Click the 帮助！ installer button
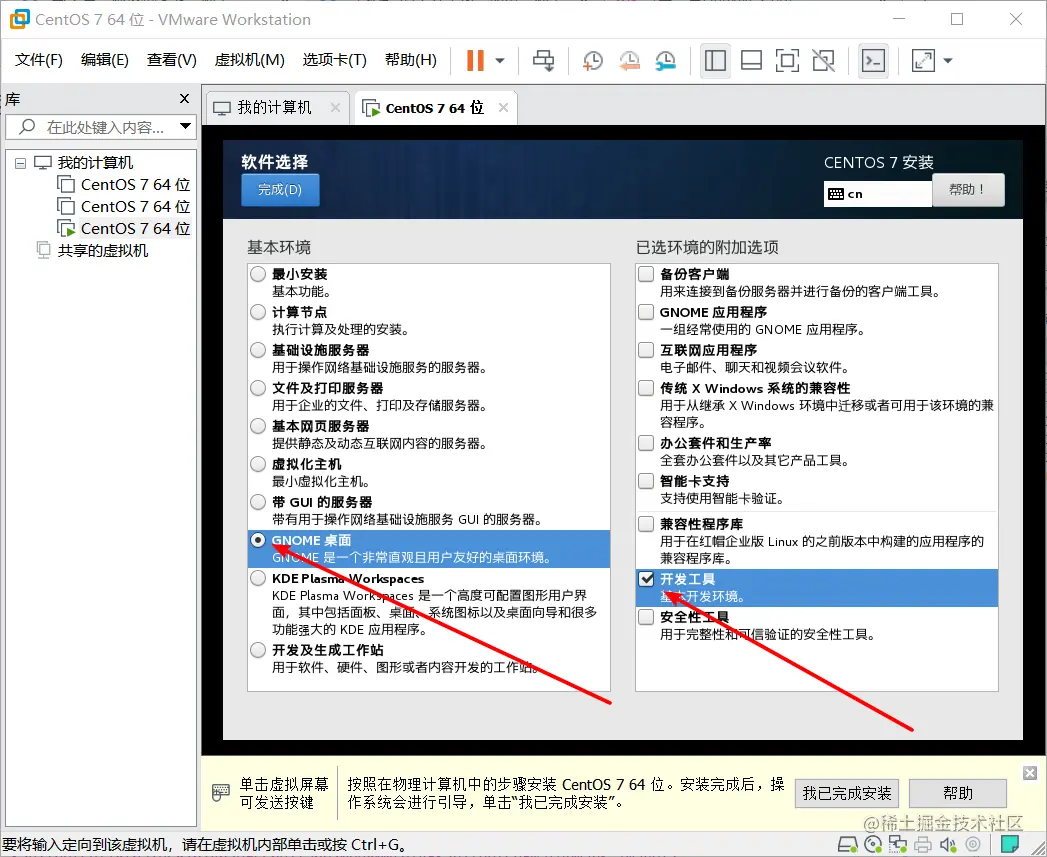 (968, 190)
